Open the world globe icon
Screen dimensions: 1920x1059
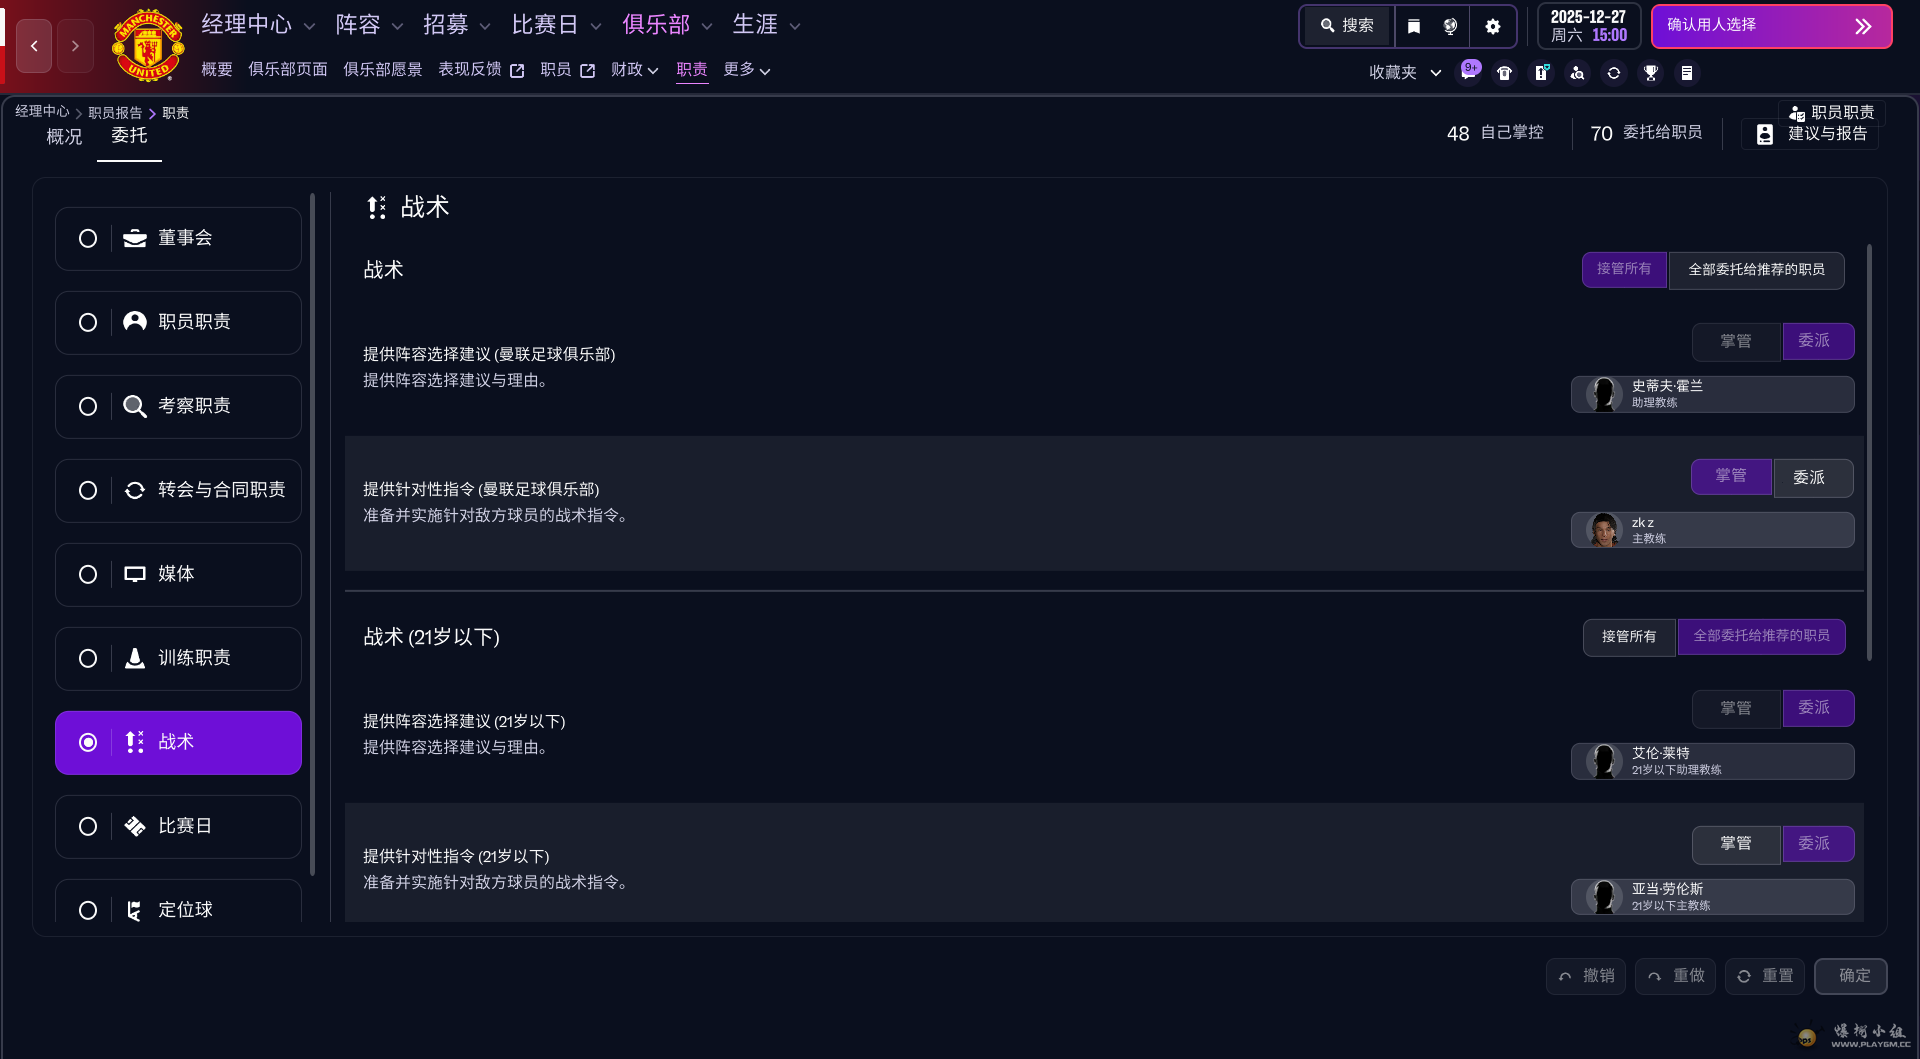point(1450,27)
